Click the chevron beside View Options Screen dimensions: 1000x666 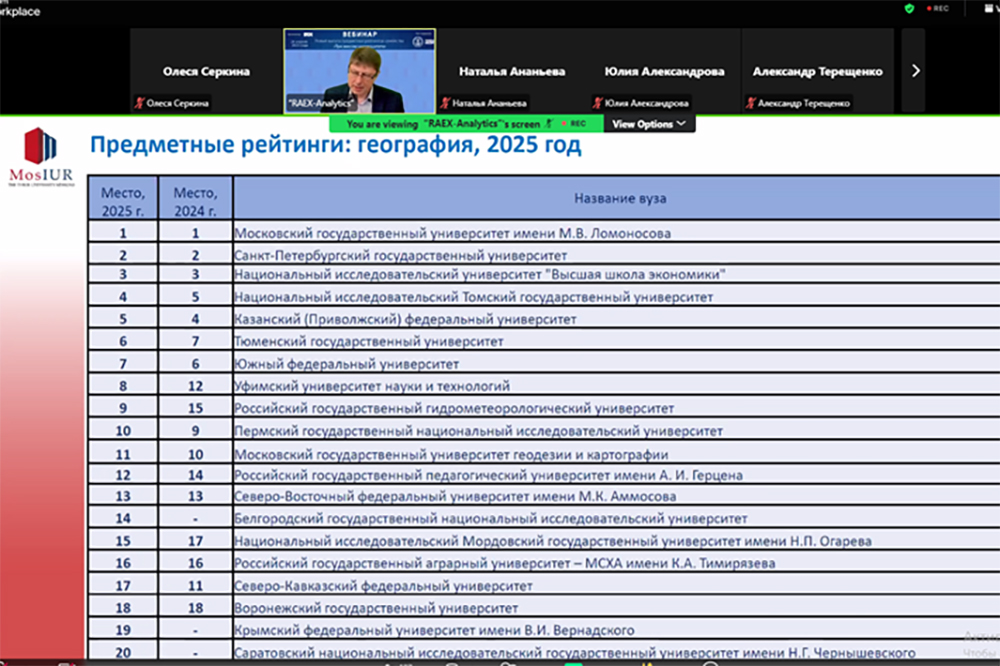click(x=682, y=123)
